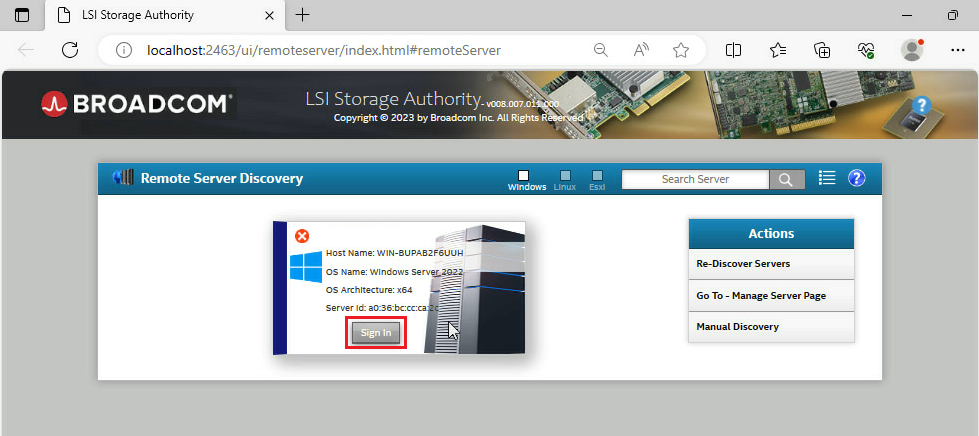Click the LSI Storage Authority banner title
Image resolution: width=979 pixels, height=436 pixels.
pos(395,99)
